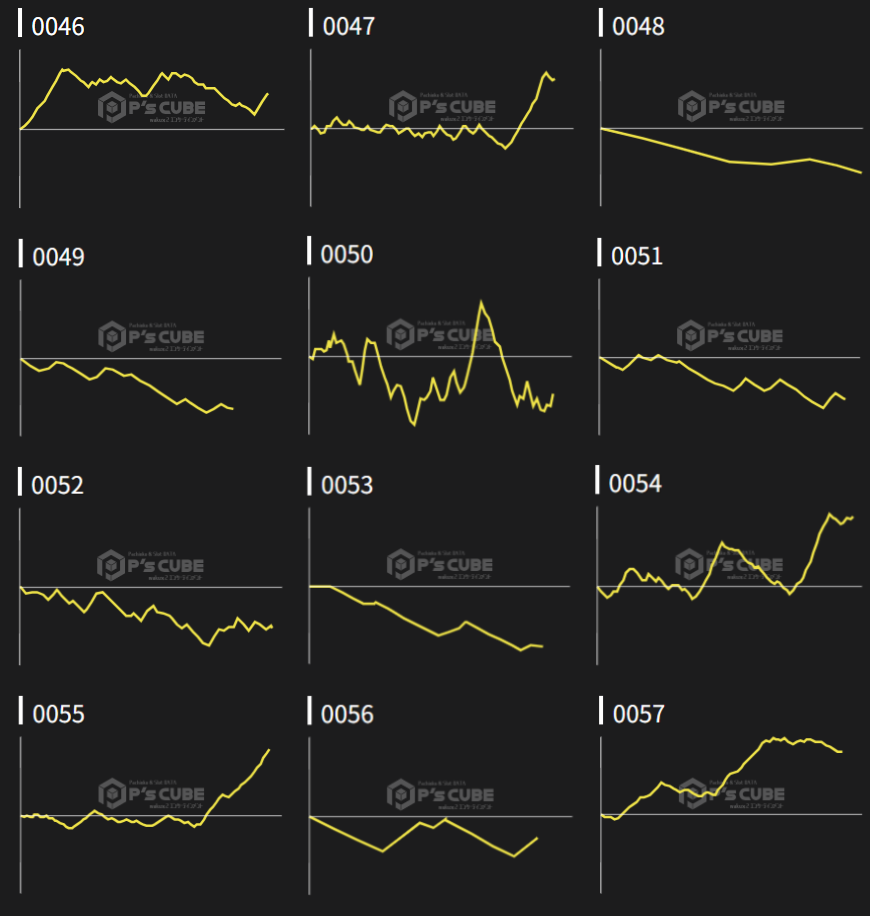Image resolution: width=870 pixels, height=916 pixels.
Task: Choose the 0049 machine number label
Action: [x=58, y=257]
